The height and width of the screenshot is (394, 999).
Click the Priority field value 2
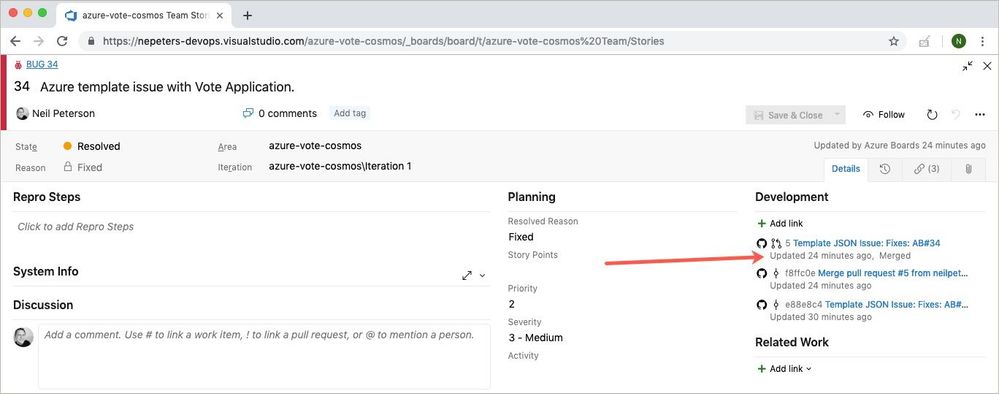point(512,304)
